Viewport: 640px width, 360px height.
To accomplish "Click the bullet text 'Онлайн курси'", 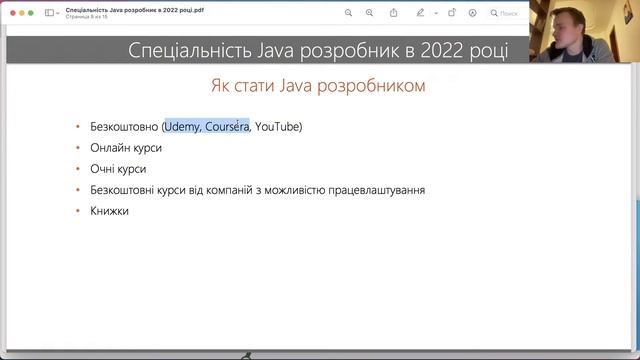I will tap(126, 148).
